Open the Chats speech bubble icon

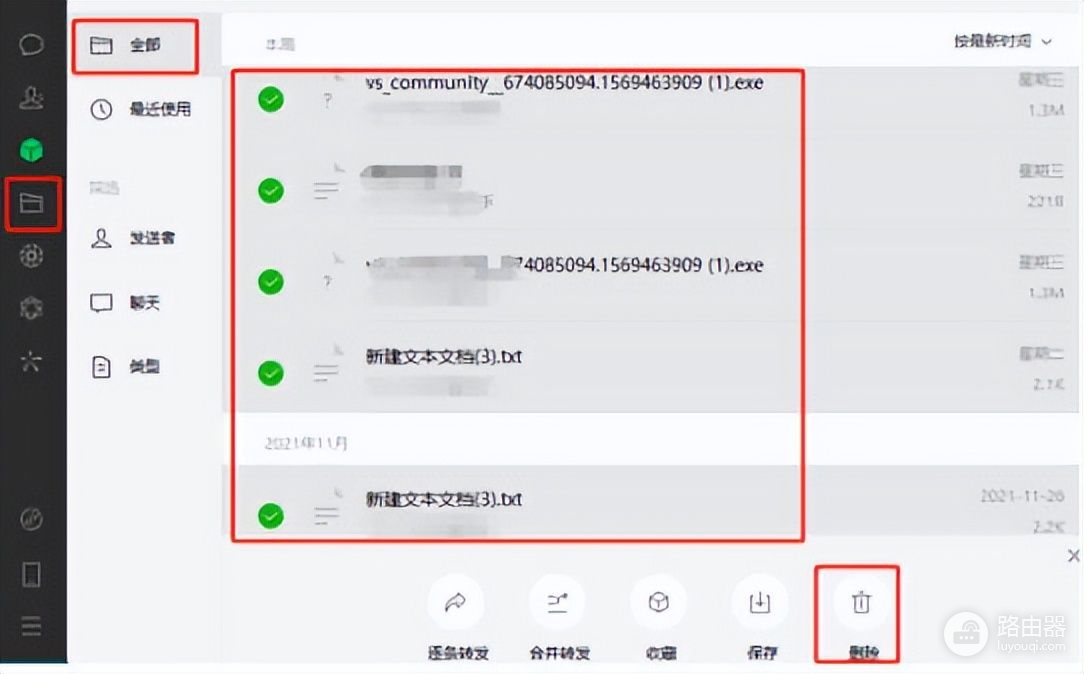click(31, 46)
